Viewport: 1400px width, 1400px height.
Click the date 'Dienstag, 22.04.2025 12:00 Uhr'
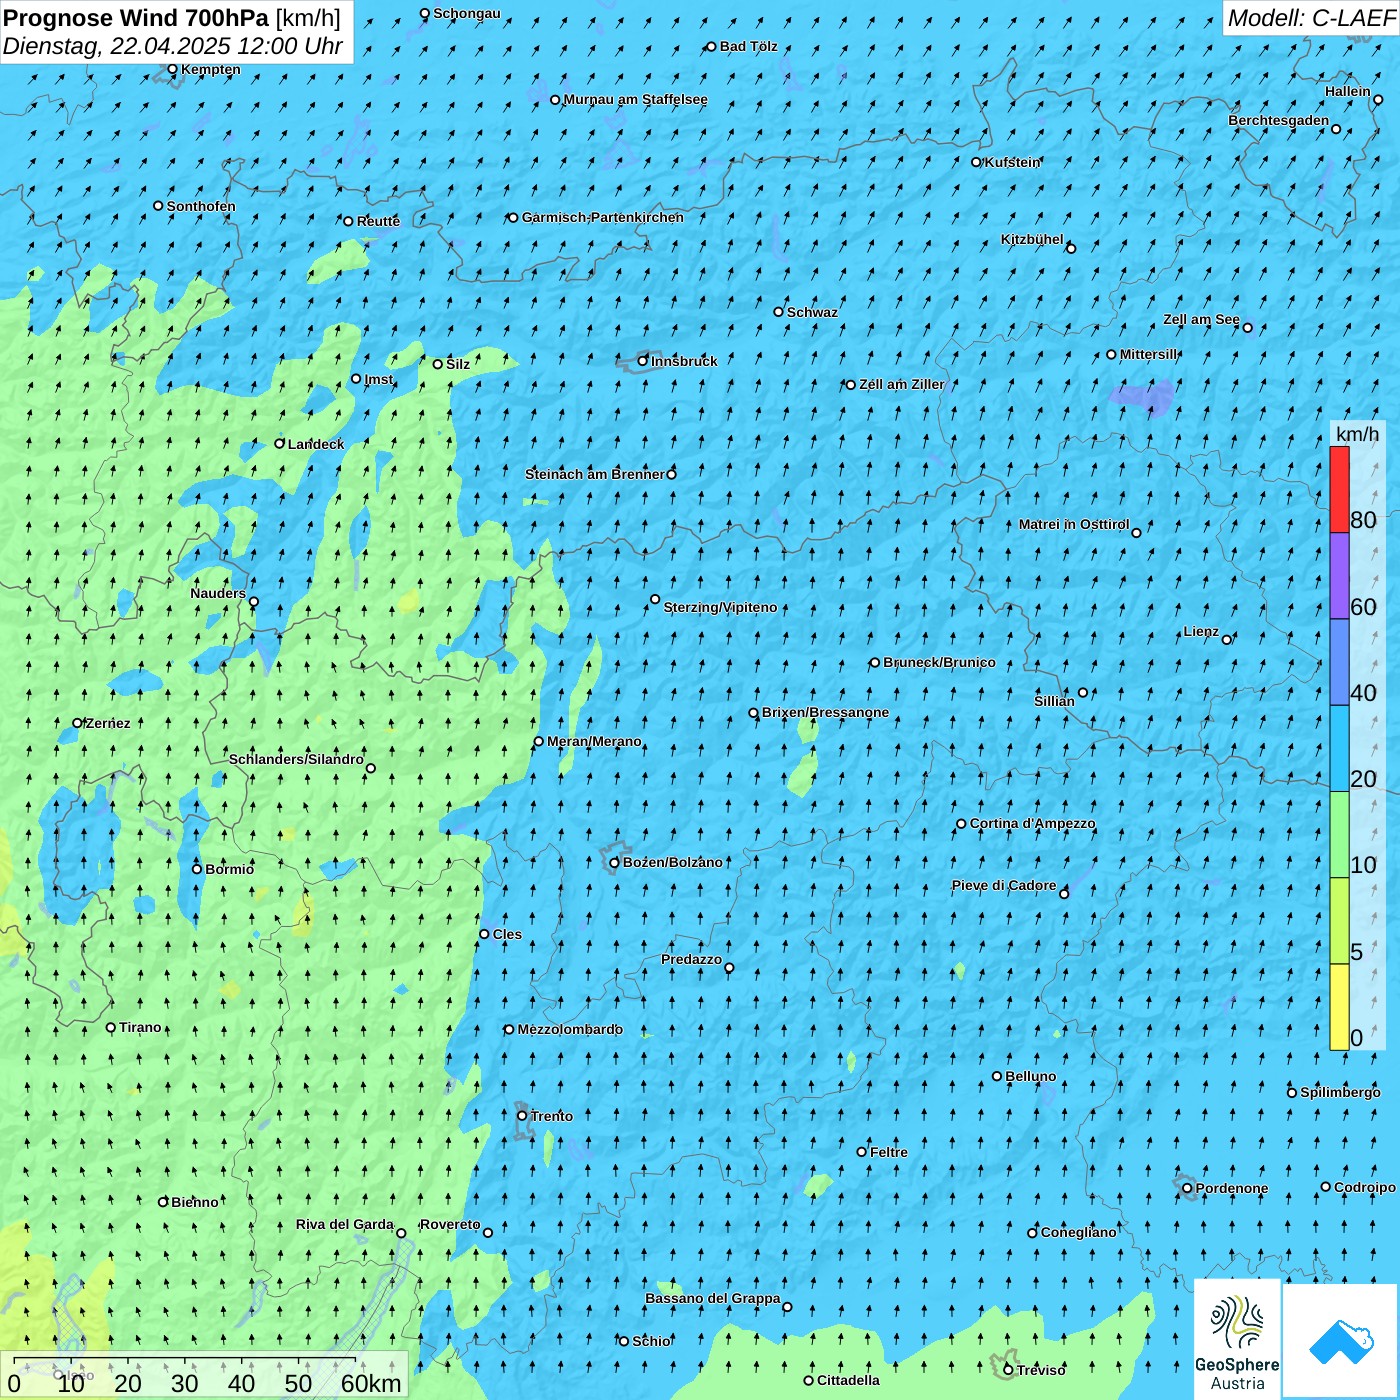pyautogui.click(x=173, y=46)
